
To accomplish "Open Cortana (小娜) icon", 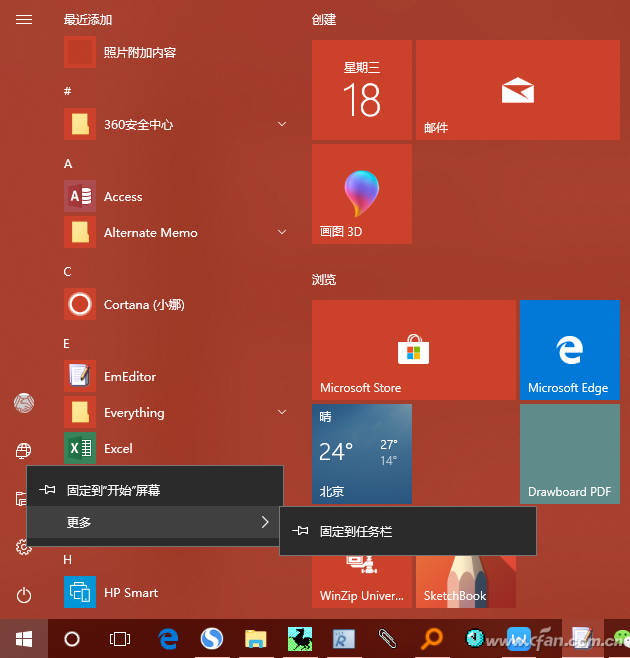I will point(80,304).
